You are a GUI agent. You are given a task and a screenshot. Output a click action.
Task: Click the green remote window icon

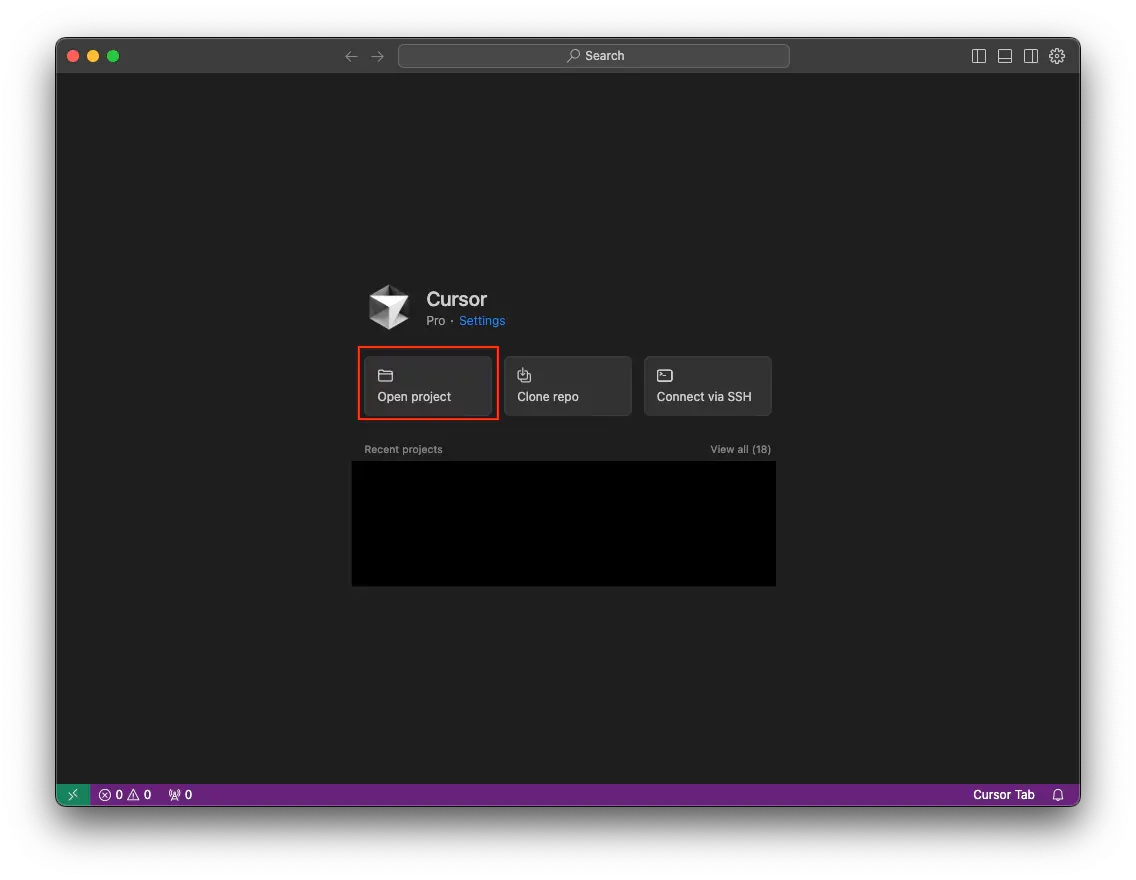73,795
